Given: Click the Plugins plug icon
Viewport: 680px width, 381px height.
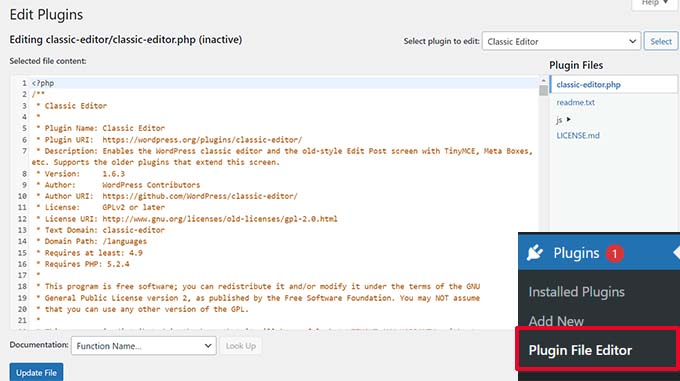Looking at the screenshot, I should coord(535,252).
